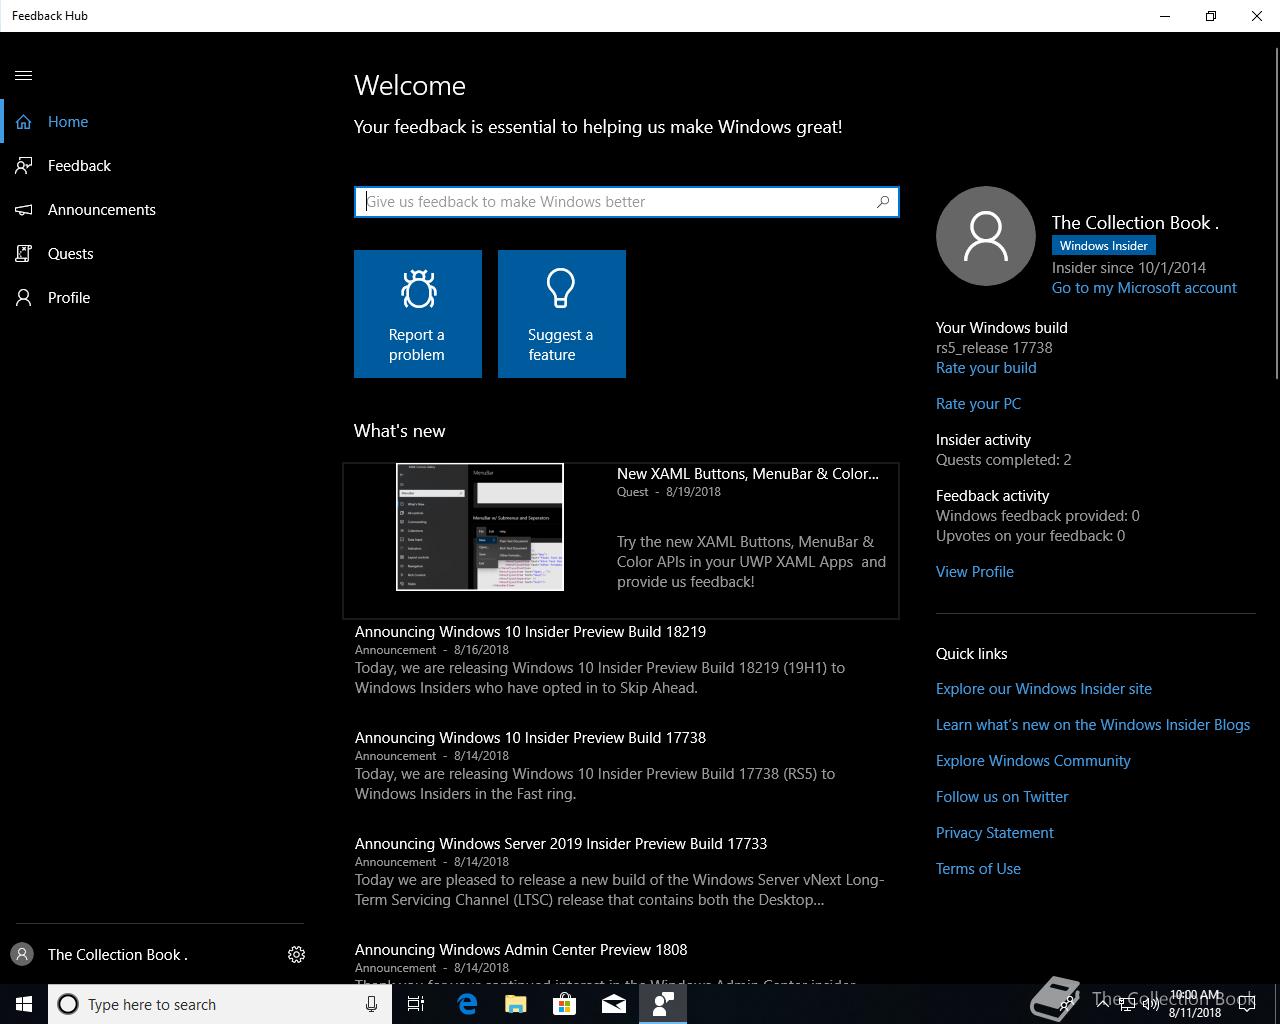Click 'Windows feedback provided: 0' text
This screenshot has height=1024, width=1280.
[1038, 516]
